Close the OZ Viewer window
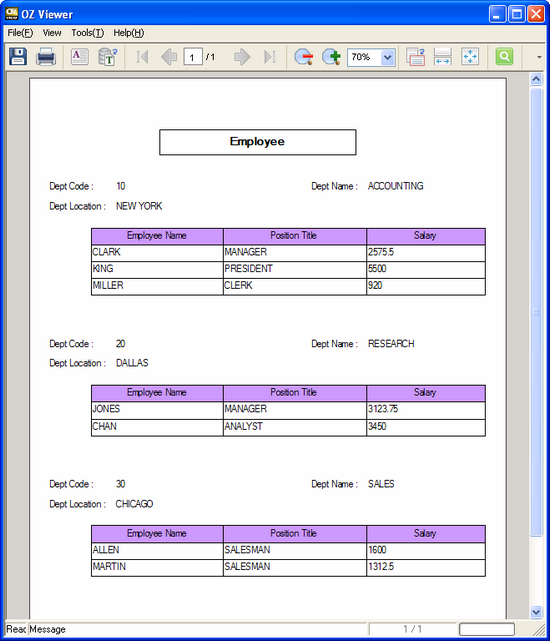Screen dimensions: 550x641 536,14
